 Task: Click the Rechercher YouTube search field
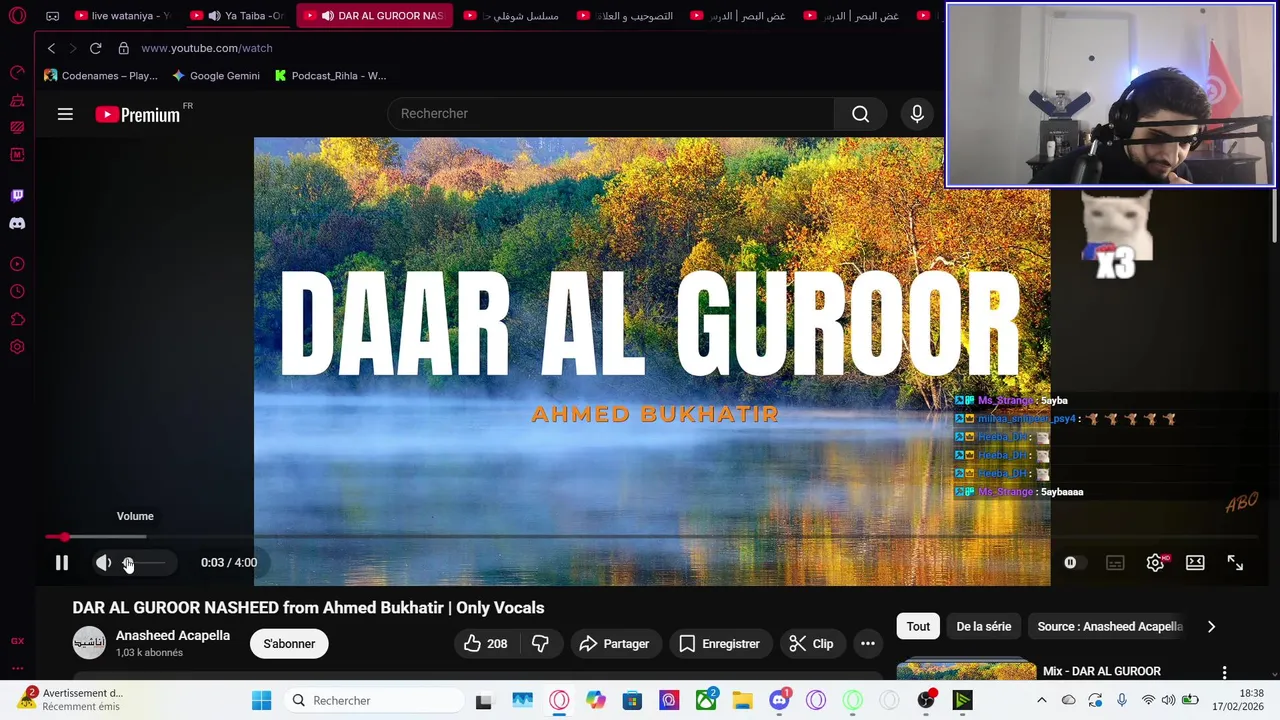click(611, 114)
